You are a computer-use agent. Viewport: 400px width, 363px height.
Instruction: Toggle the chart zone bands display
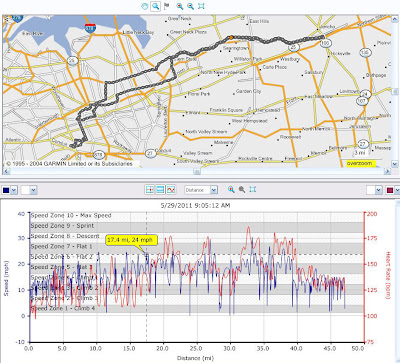click(x=160, y=190)
